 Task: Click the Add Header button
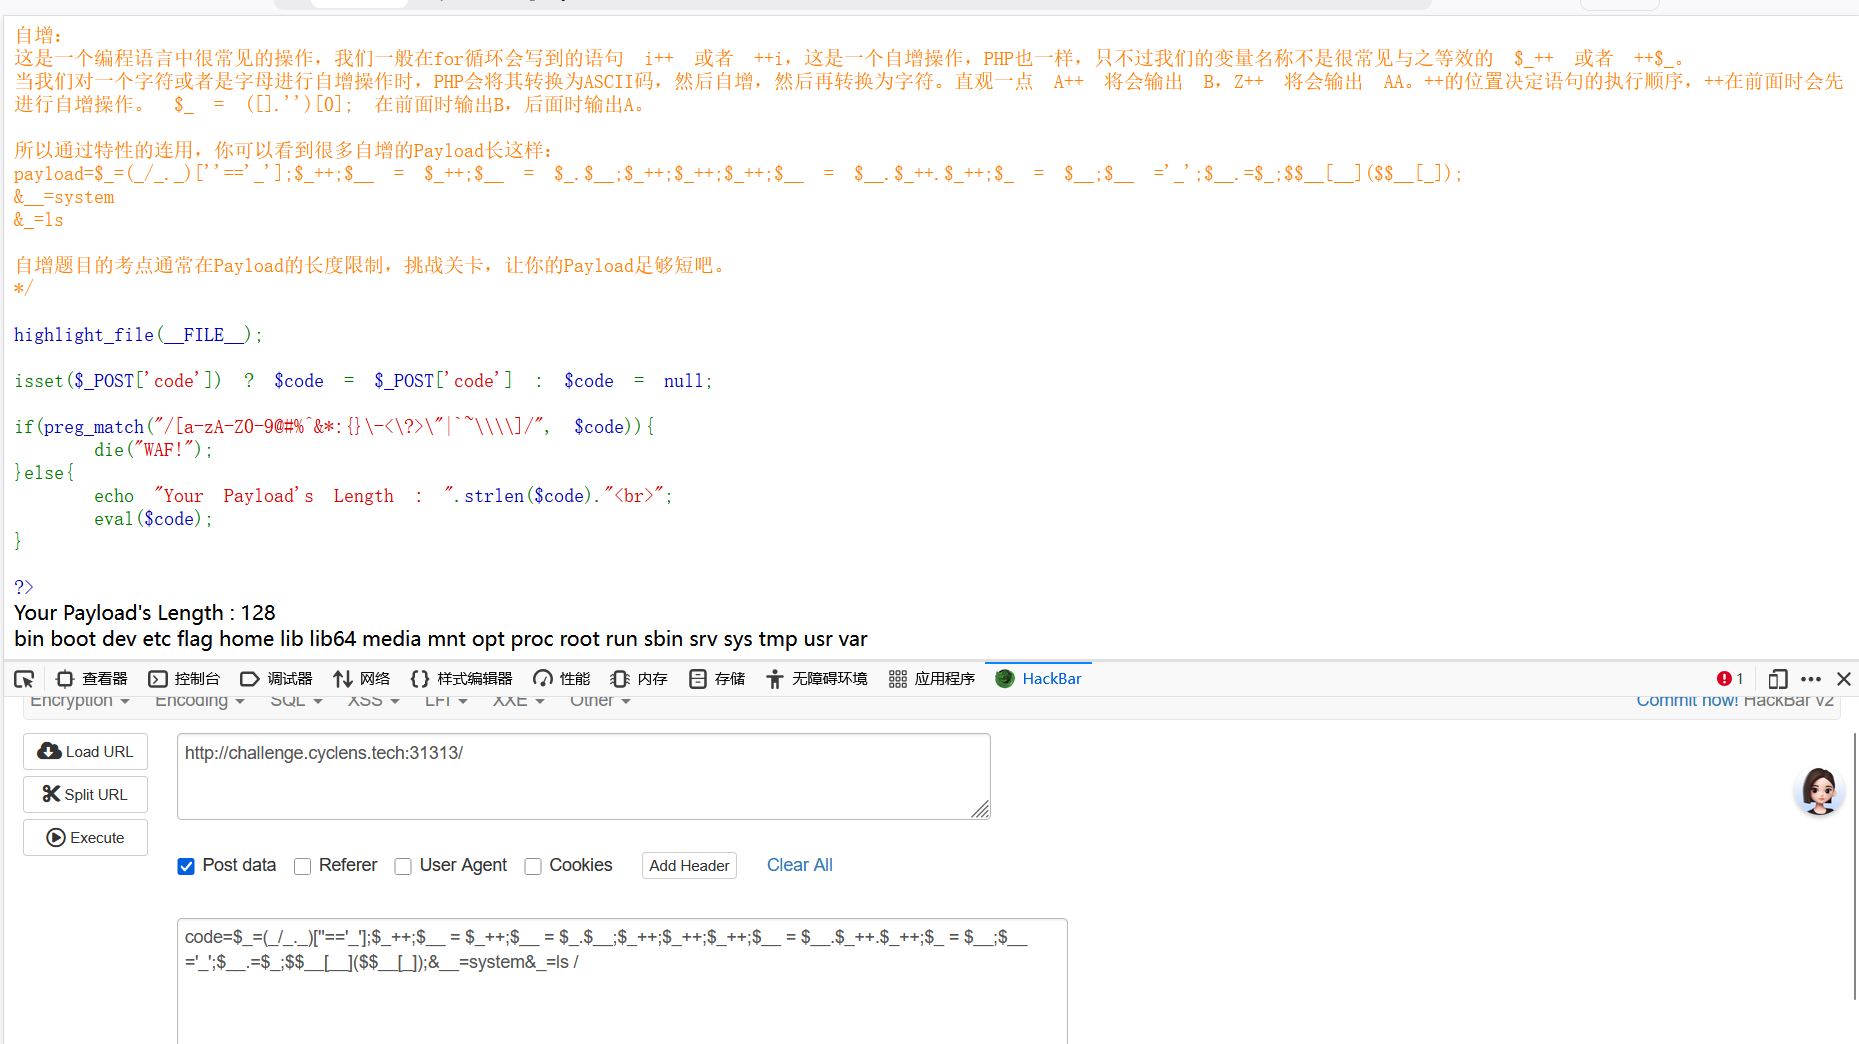tap(689, 866)
